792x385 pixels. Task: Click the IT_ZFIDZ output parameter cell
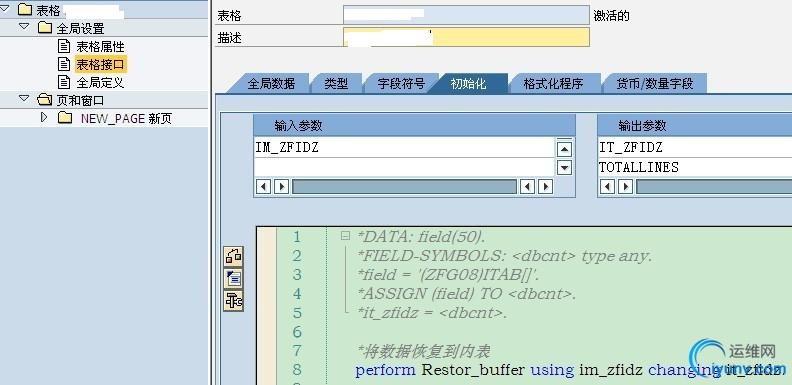[x=695, y=148]
